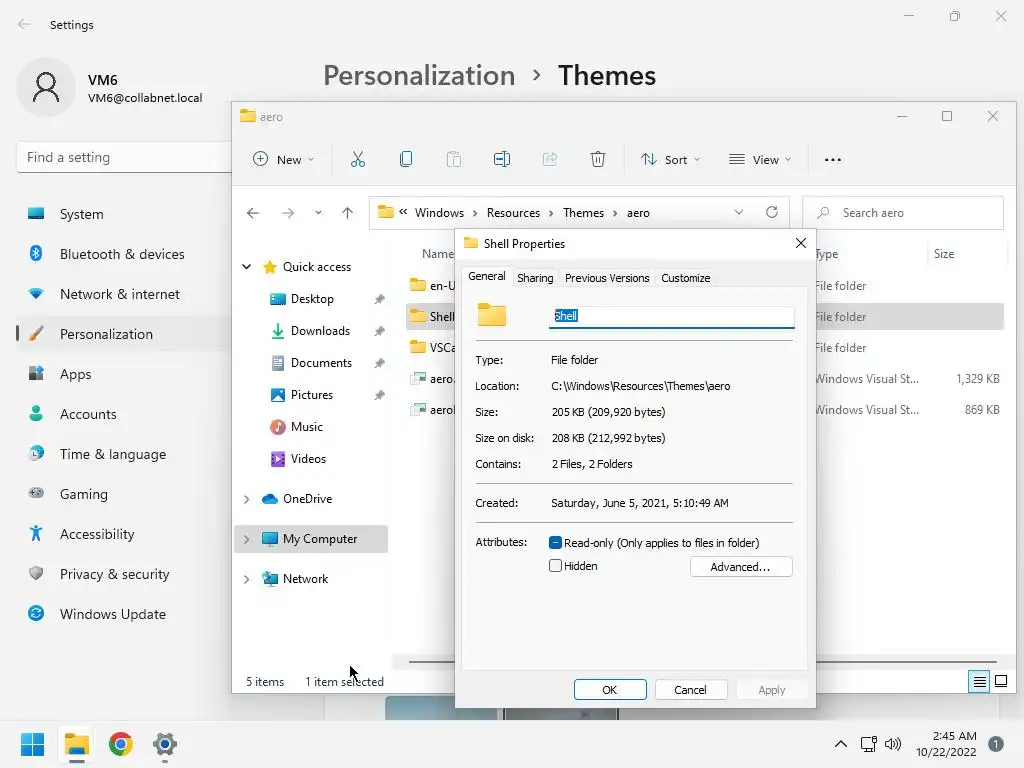Image resolution: width=1024 pixels, height=768 pixels.
Task: Open Bluetooth & devices settings
Action: tap(122, 254)
